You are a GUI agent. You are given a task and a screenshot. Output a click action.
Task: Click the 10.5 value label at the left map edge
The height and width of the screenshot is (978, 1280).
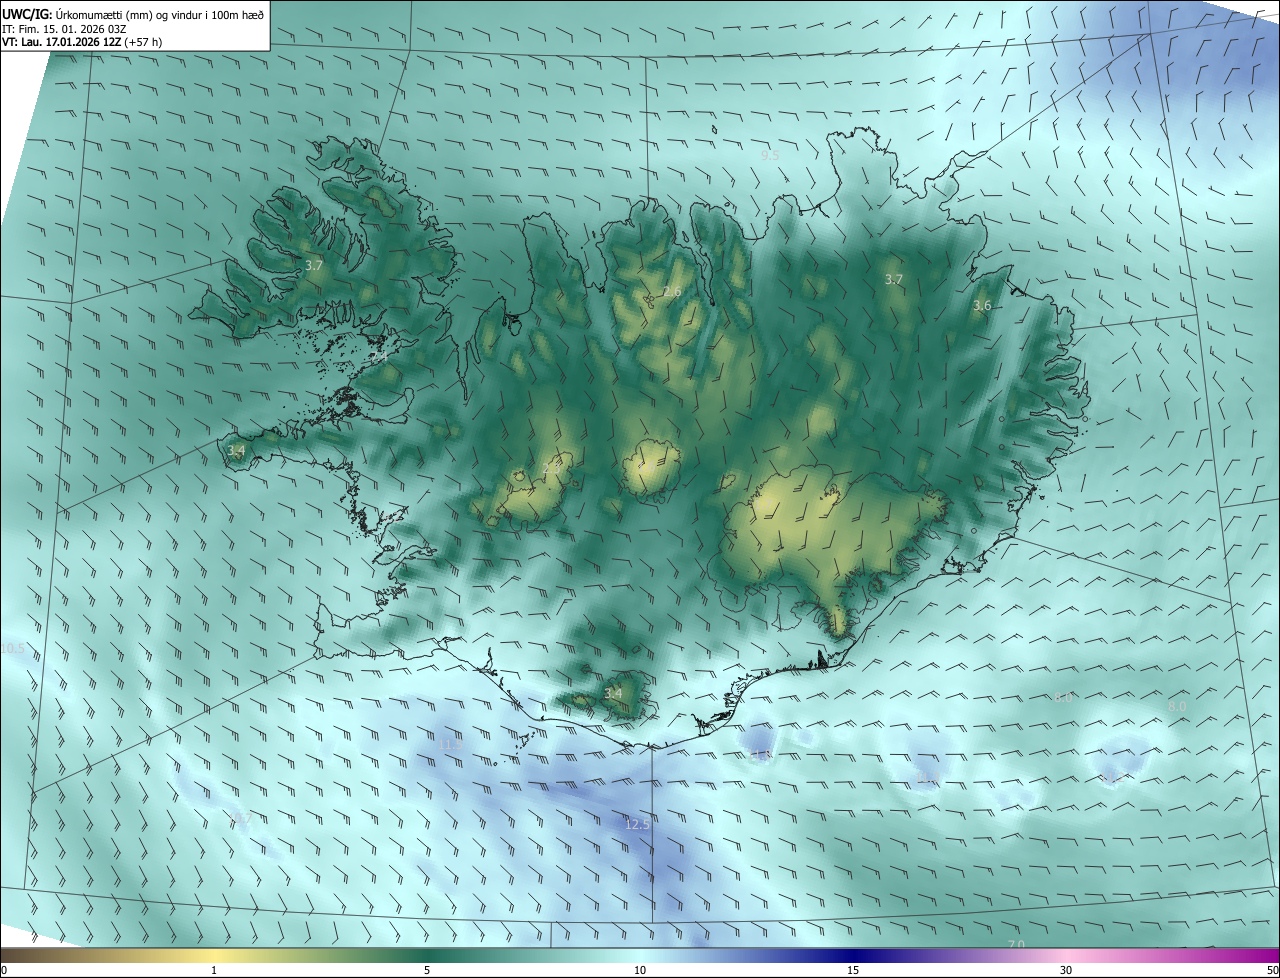12,649
